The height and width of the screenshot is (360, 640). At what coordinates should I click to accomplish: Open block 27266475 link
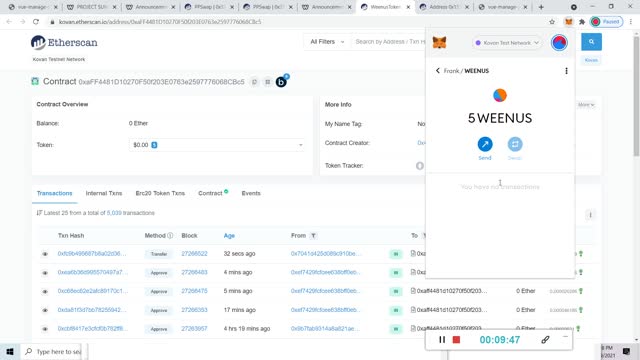click(x=194, y=291)
